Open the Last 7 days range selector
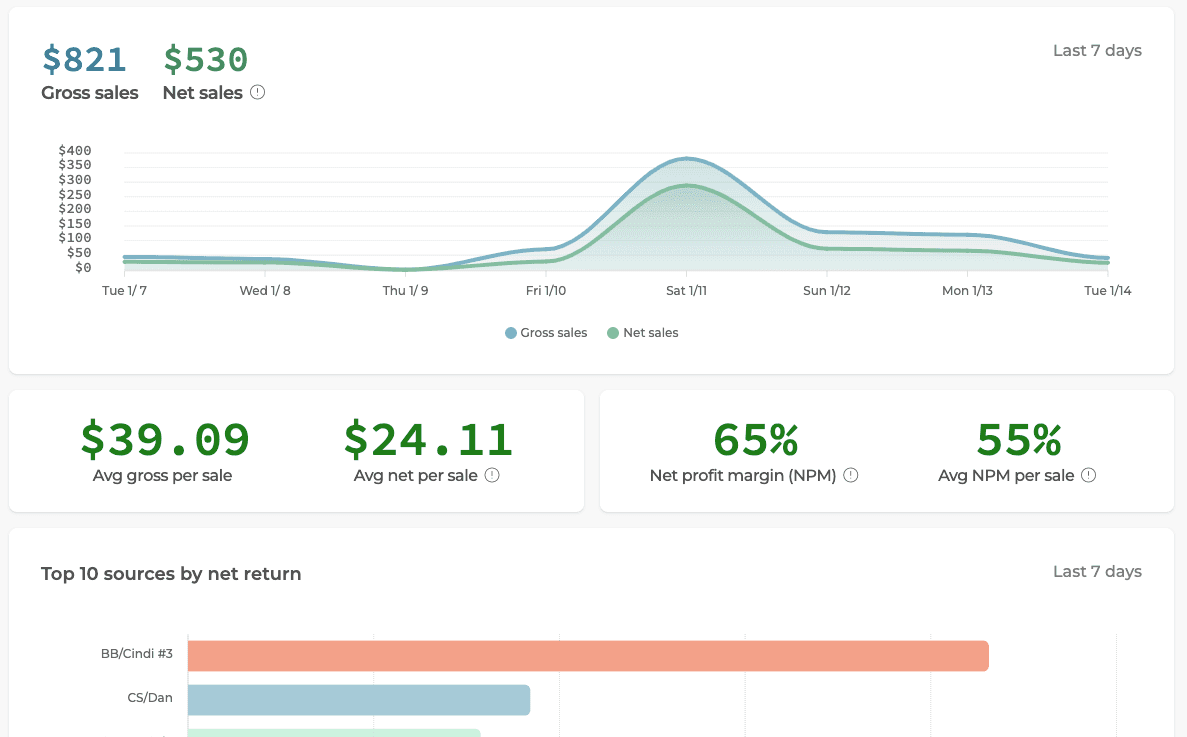 1097,50
